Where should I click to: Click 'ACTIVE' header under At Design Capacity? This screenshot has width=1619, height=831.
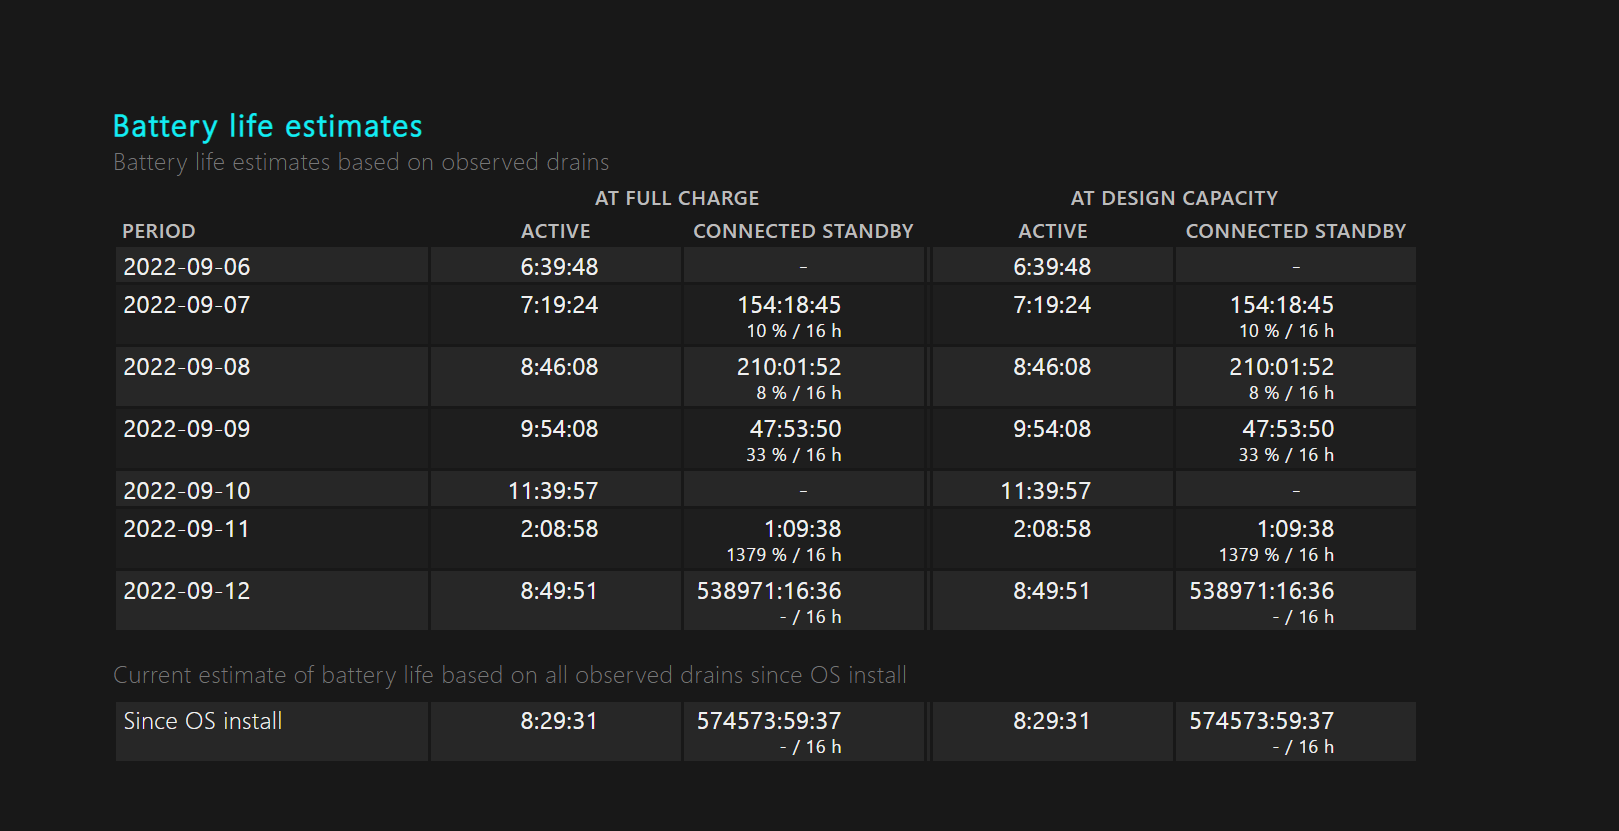(1053, 231)
